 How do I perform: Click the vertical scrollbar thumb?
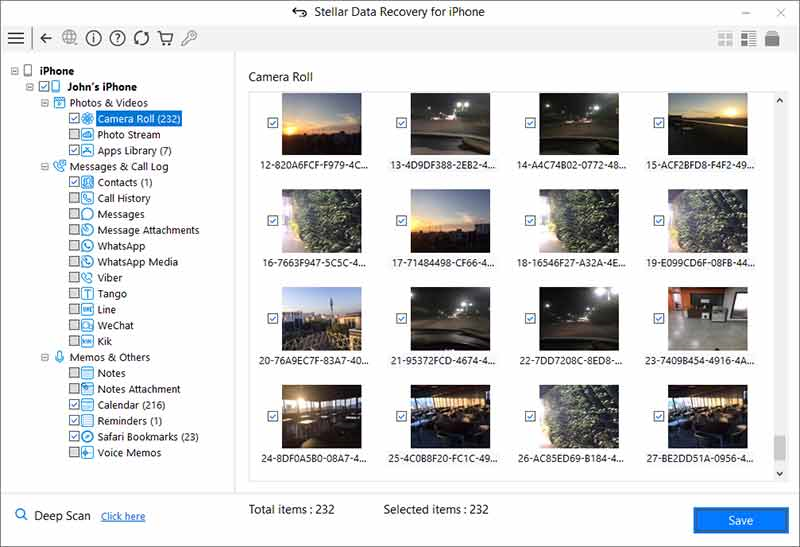[780, 447]
